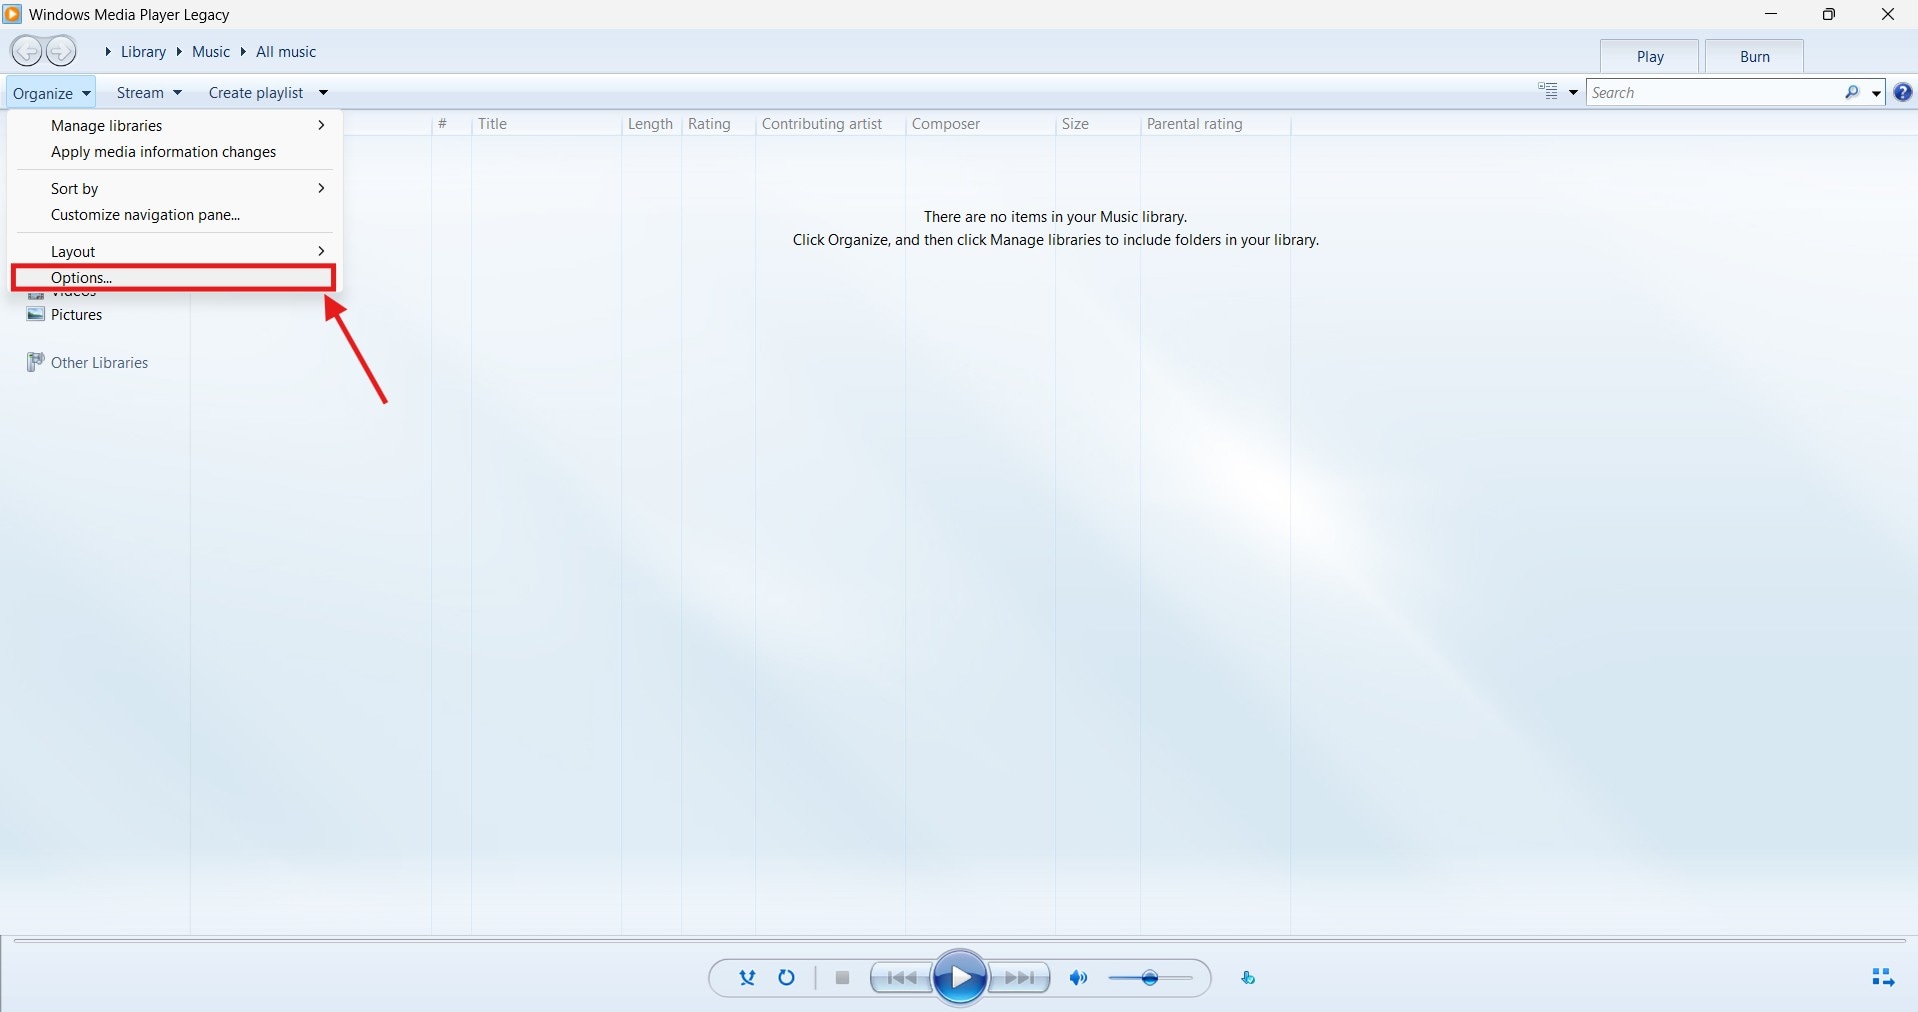The image size is (1918, 1012).
Task: Adjust the volume slider
Action: click(1150, 978)
